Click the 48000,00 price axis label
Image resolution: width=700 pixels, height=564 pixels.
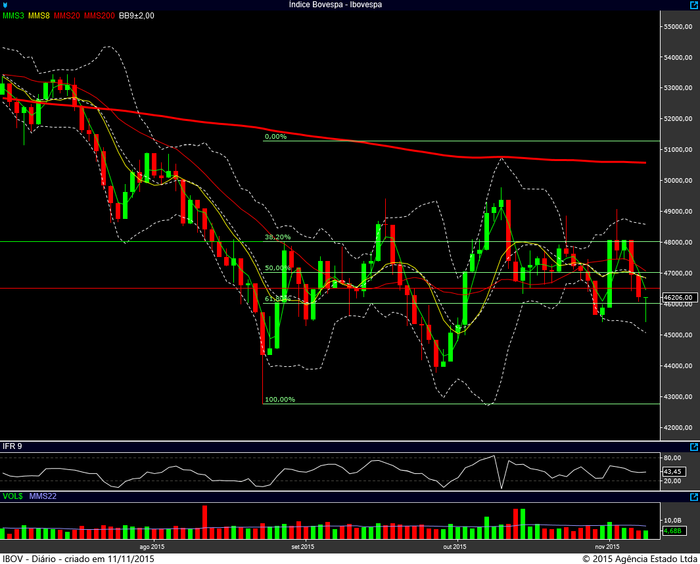pos(678,242)
